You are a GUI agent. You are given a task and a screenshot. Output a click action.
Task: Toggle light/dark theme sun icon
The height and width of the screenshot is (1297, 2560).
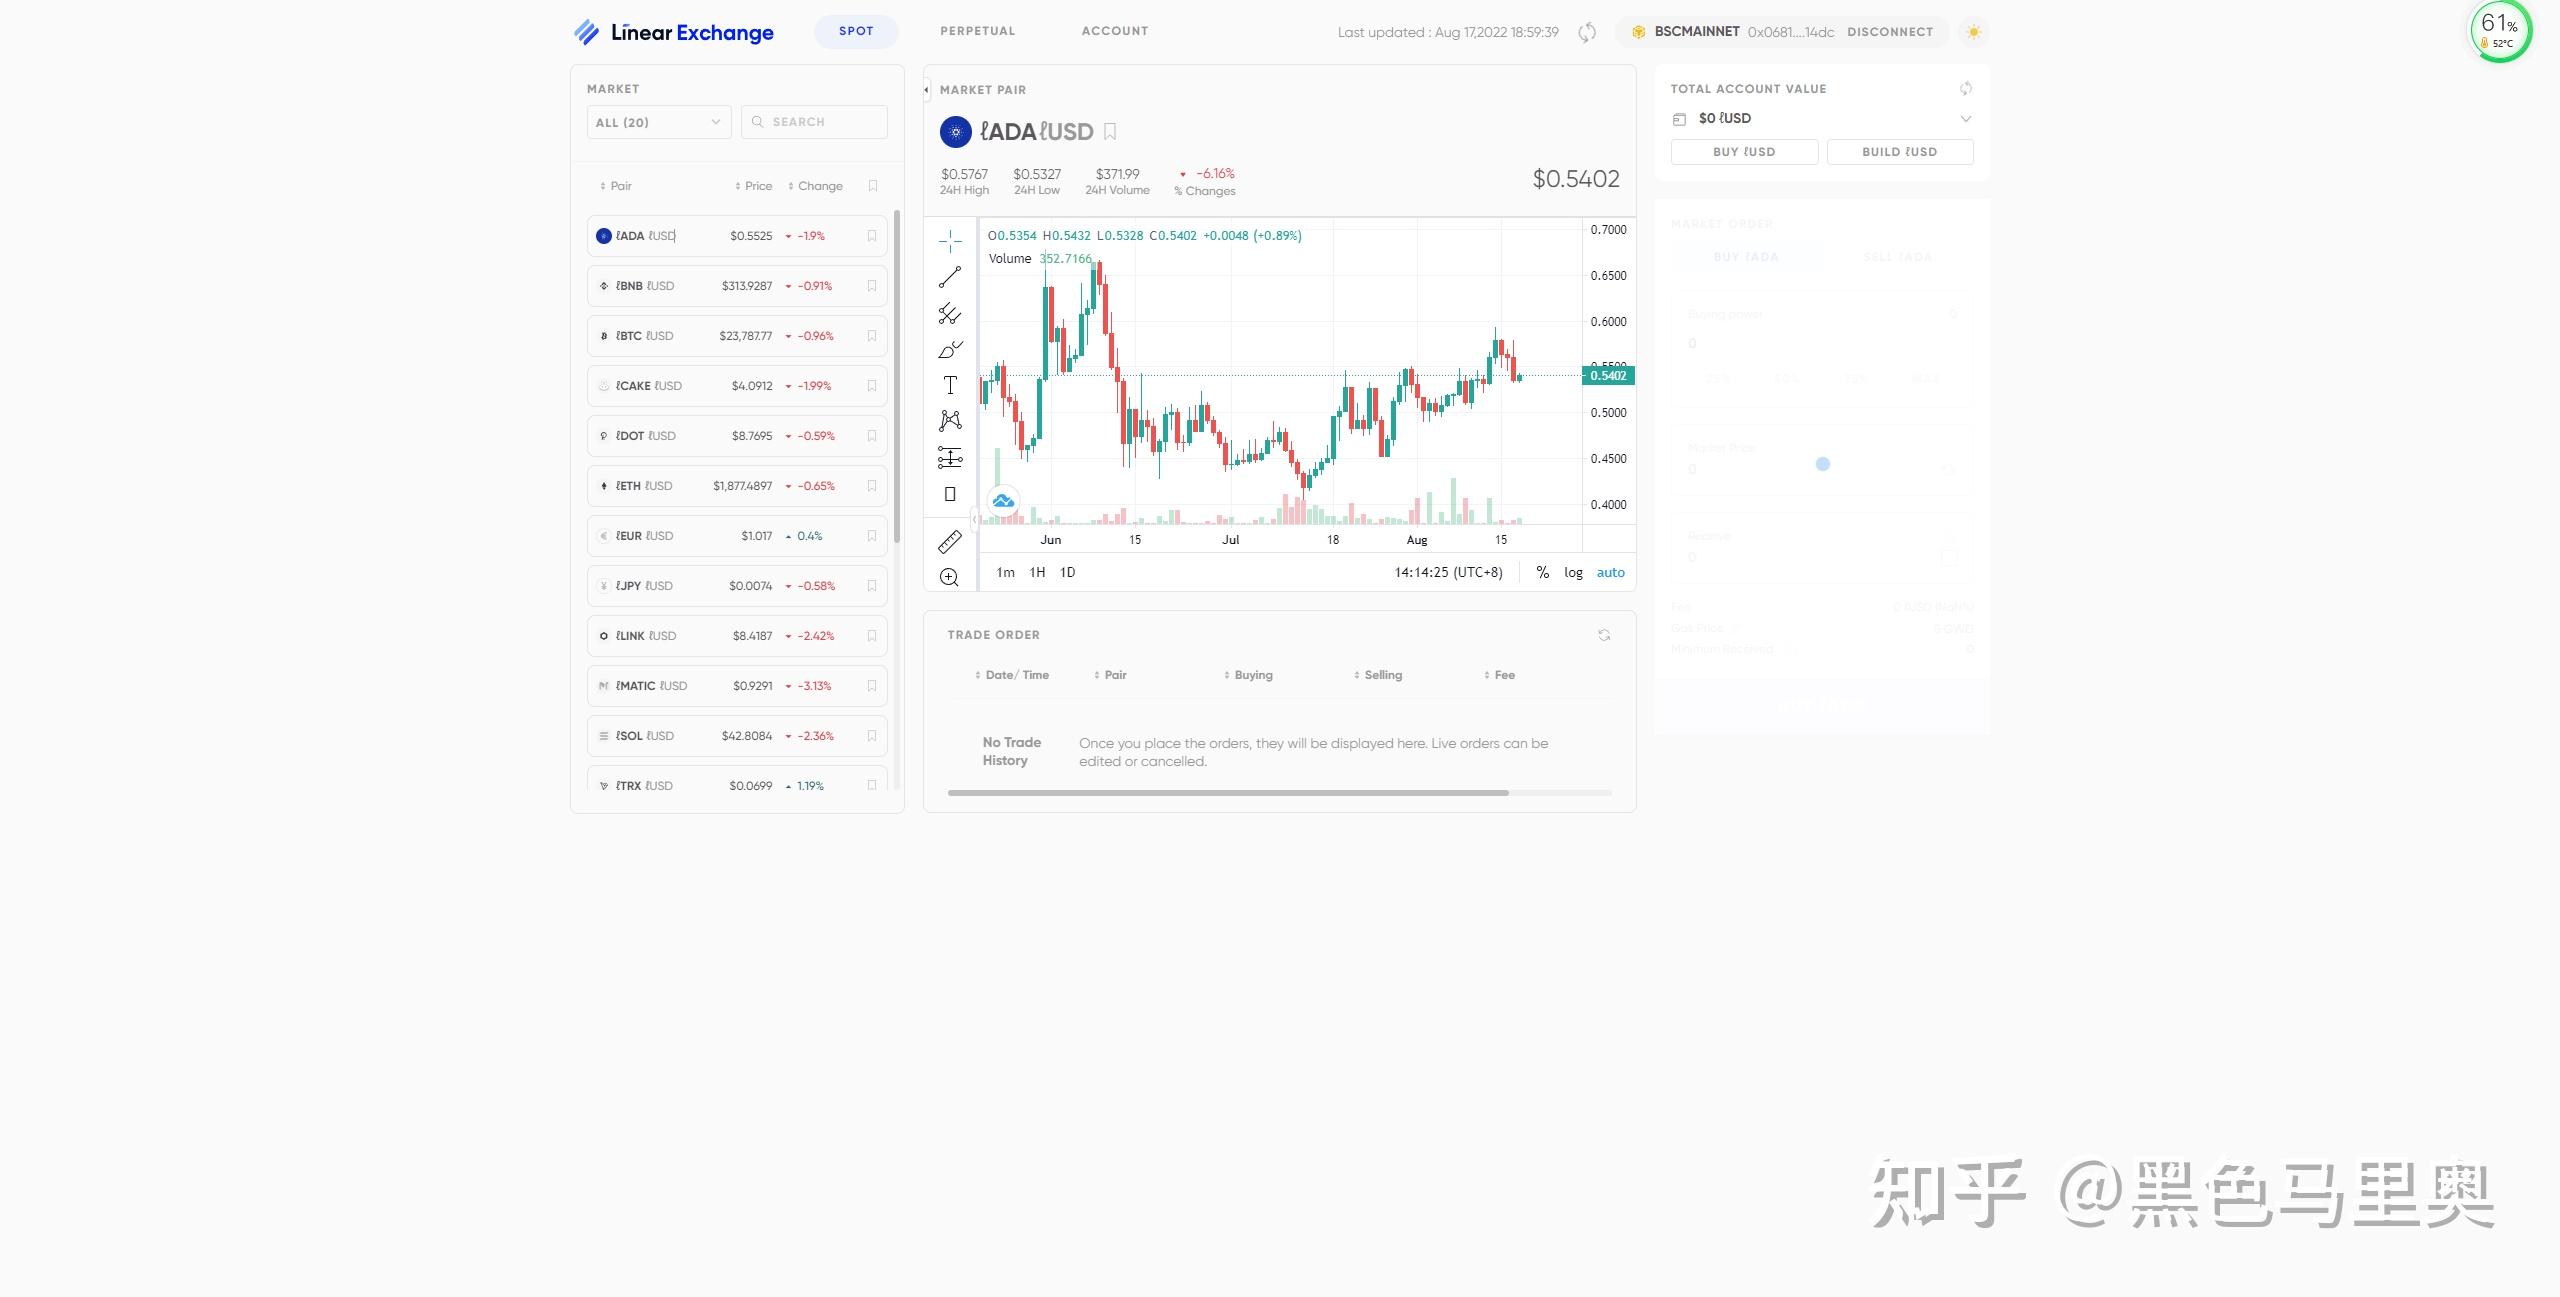point(1973,32)
